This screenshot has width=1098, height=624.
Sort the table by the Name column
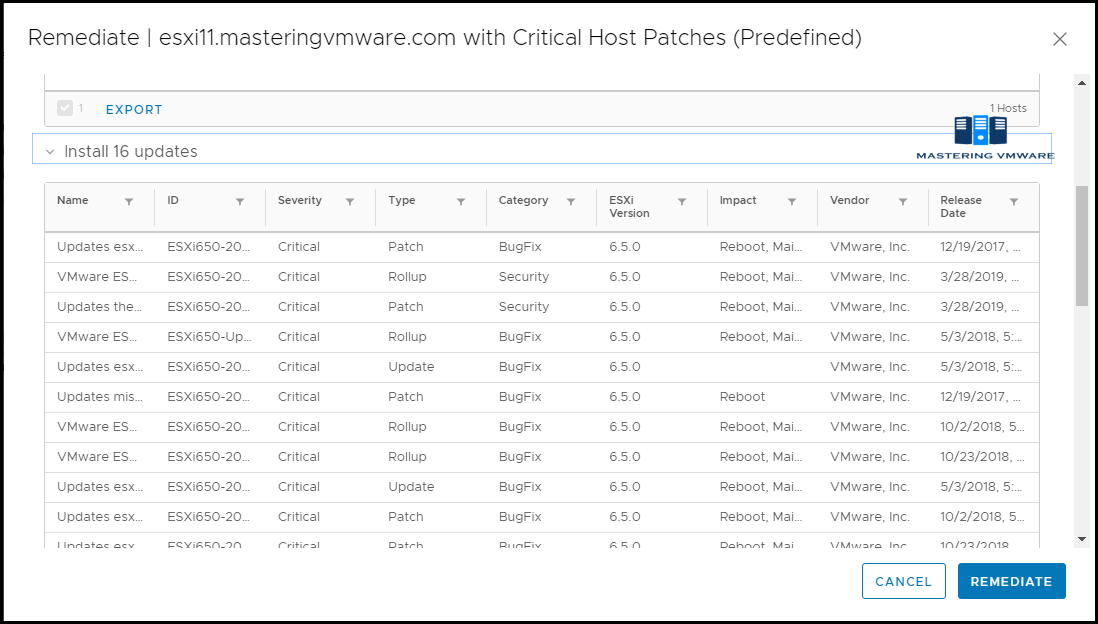click(x=73, y=199)
